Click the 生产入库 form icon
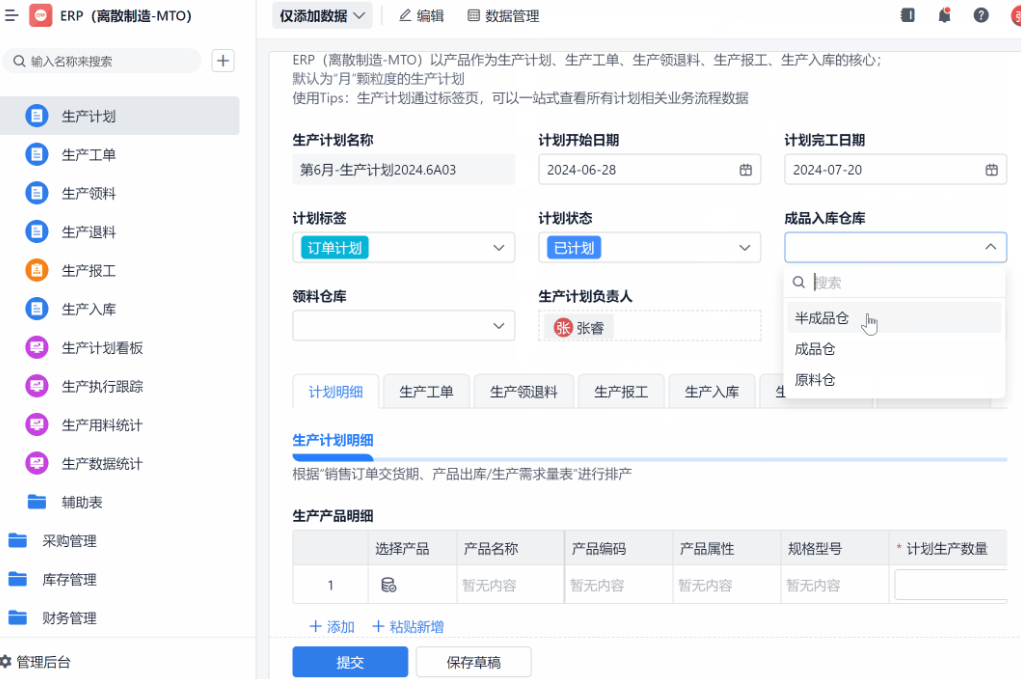 (36, 309)
